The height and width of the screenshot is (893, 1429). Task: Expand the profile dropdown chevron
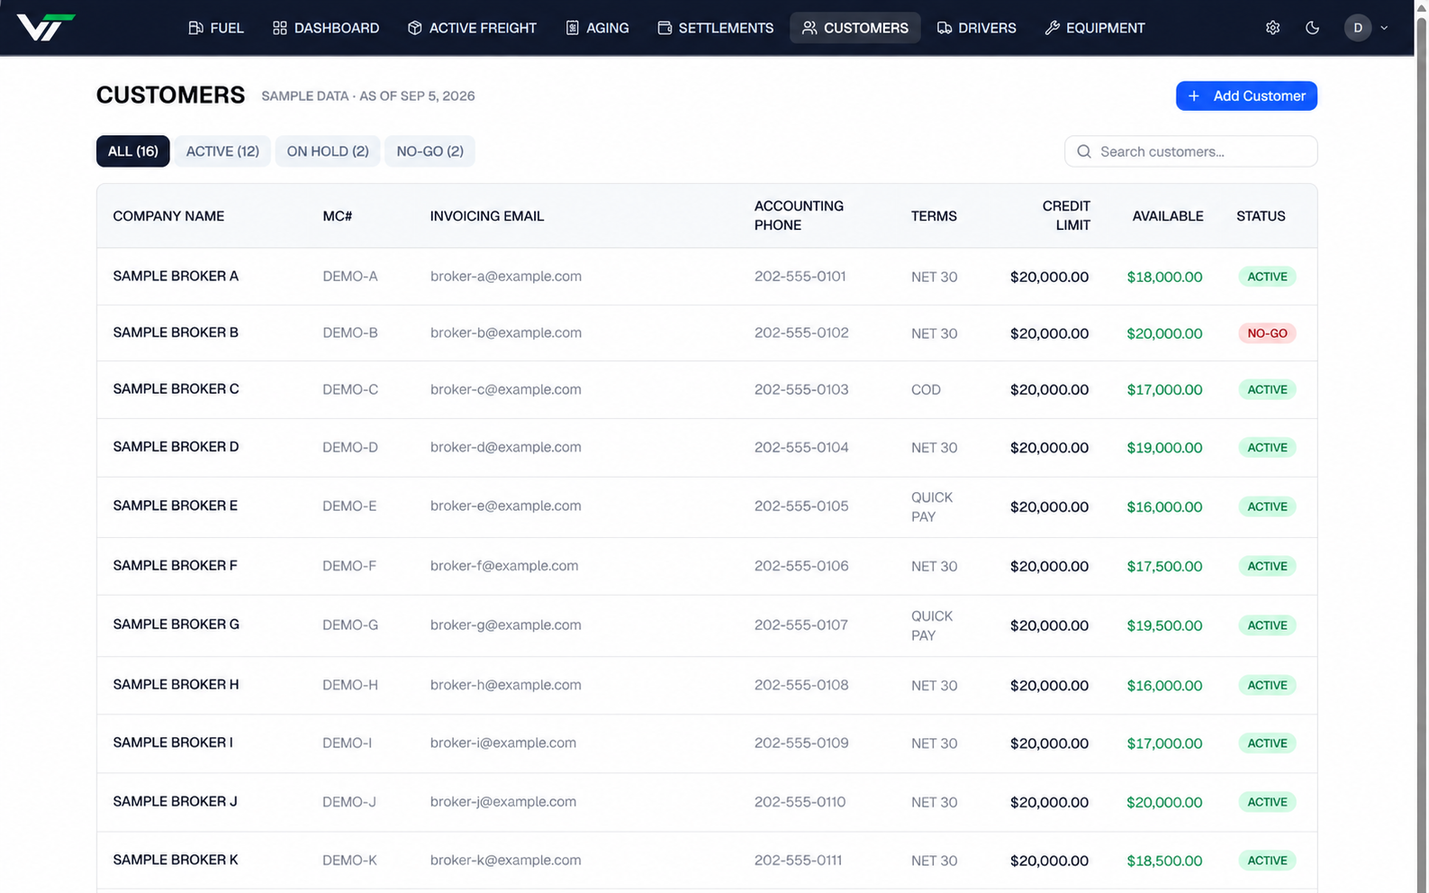1384,28
